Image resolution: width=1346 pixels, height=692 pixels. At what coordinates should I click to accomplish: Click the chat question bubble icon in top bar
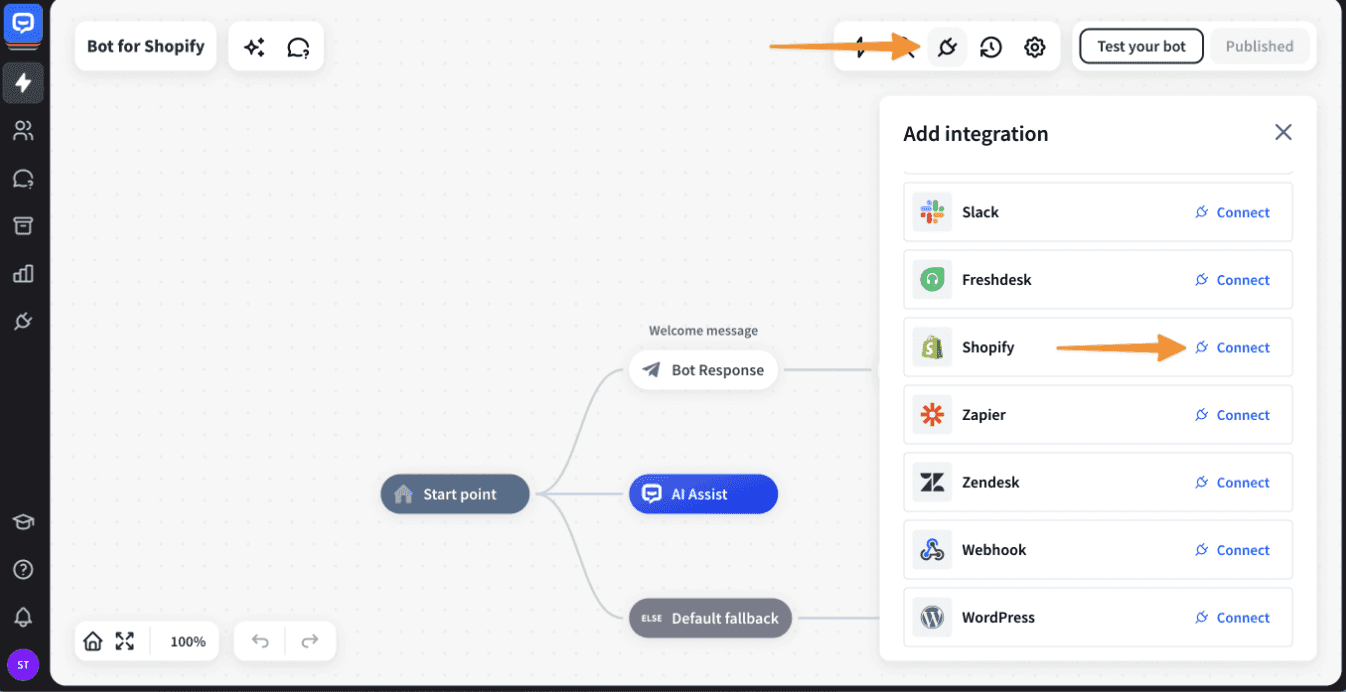pyautogui.click(x=298, y=47)
